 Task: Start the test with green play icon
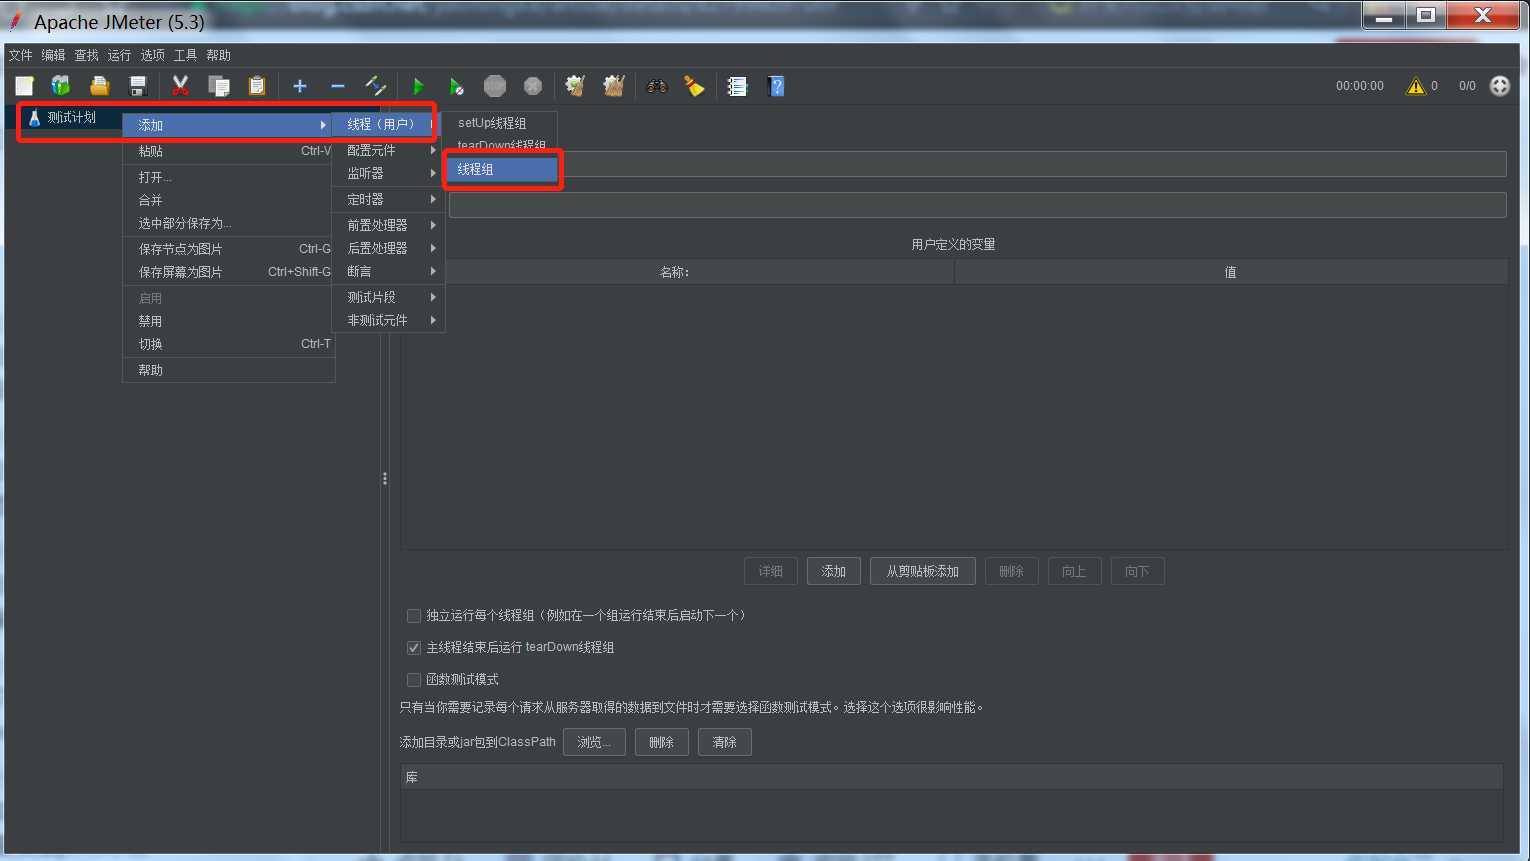(418, 86)
